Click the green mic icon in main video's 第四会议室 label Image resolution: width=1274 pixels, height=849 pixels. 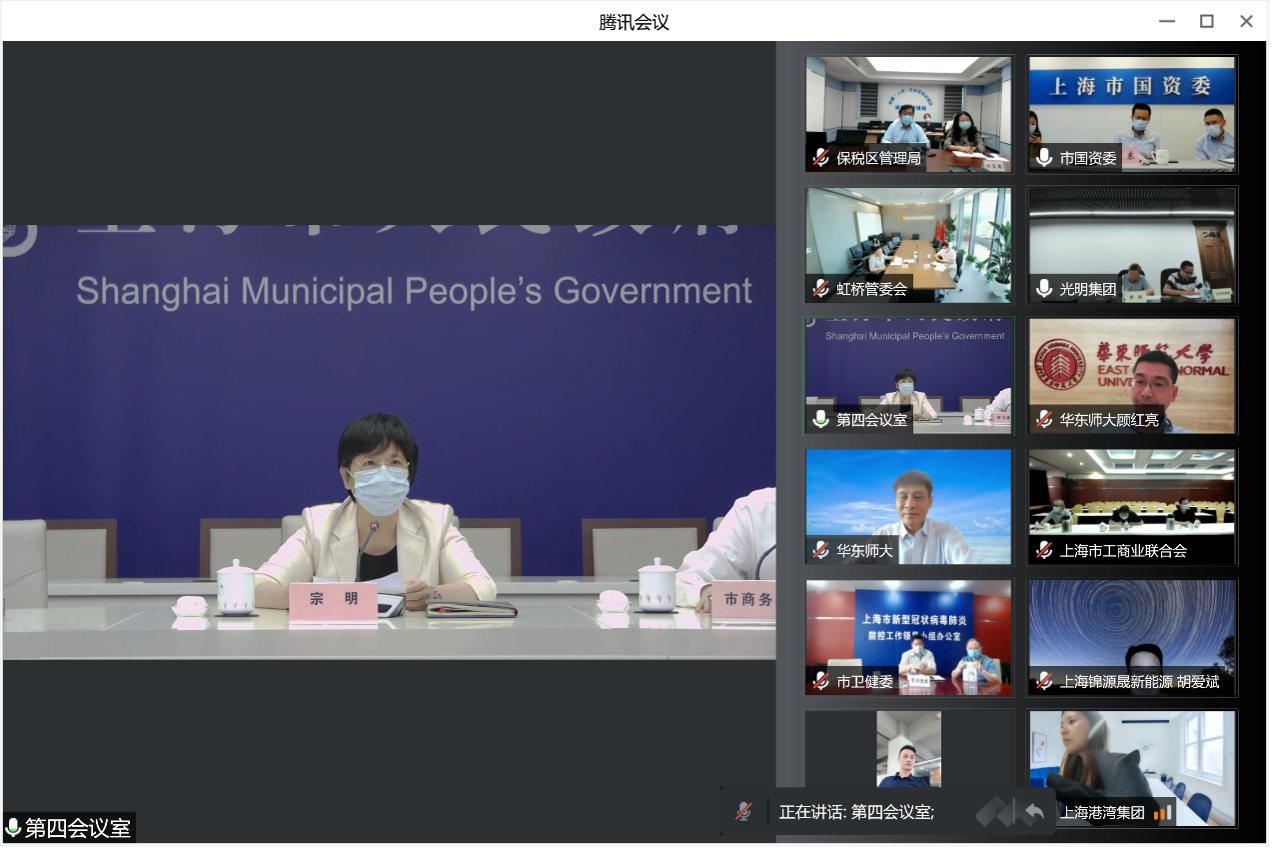14,828
